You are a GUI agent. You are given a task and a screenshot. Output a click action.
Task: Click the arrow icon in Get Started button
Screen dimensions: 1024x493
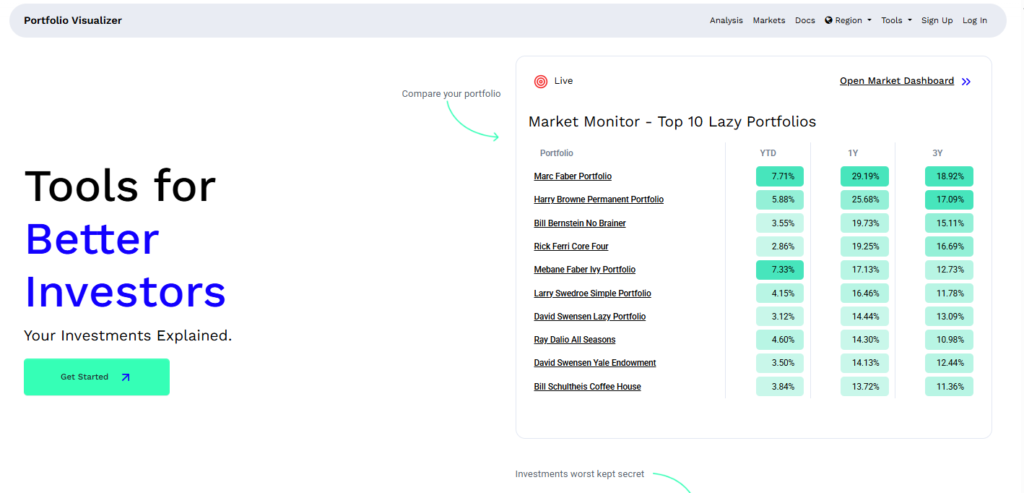pos(125,377)
